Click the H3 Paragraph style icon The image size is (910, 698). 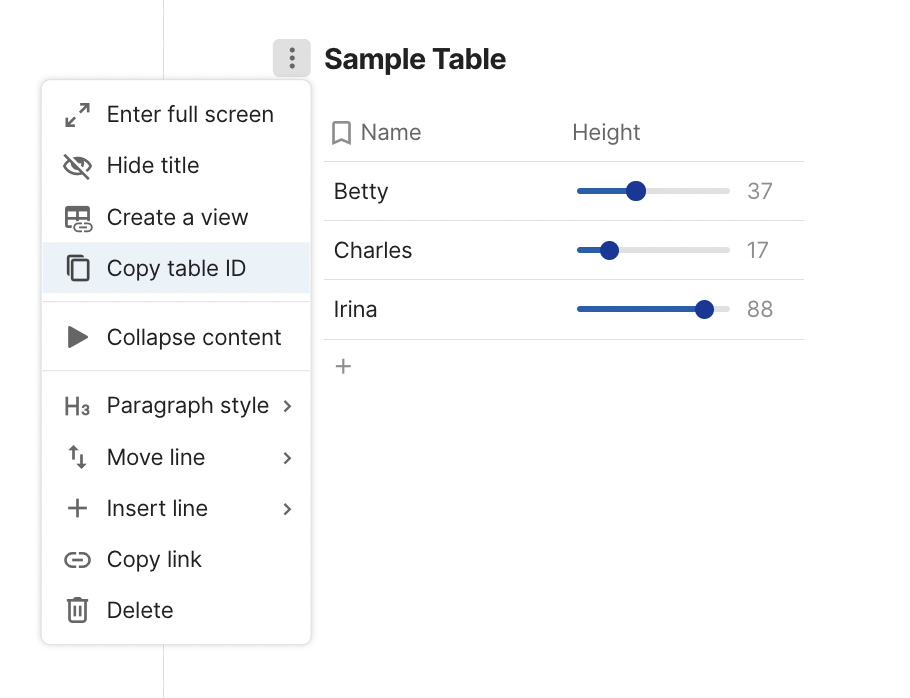point(77,406)
